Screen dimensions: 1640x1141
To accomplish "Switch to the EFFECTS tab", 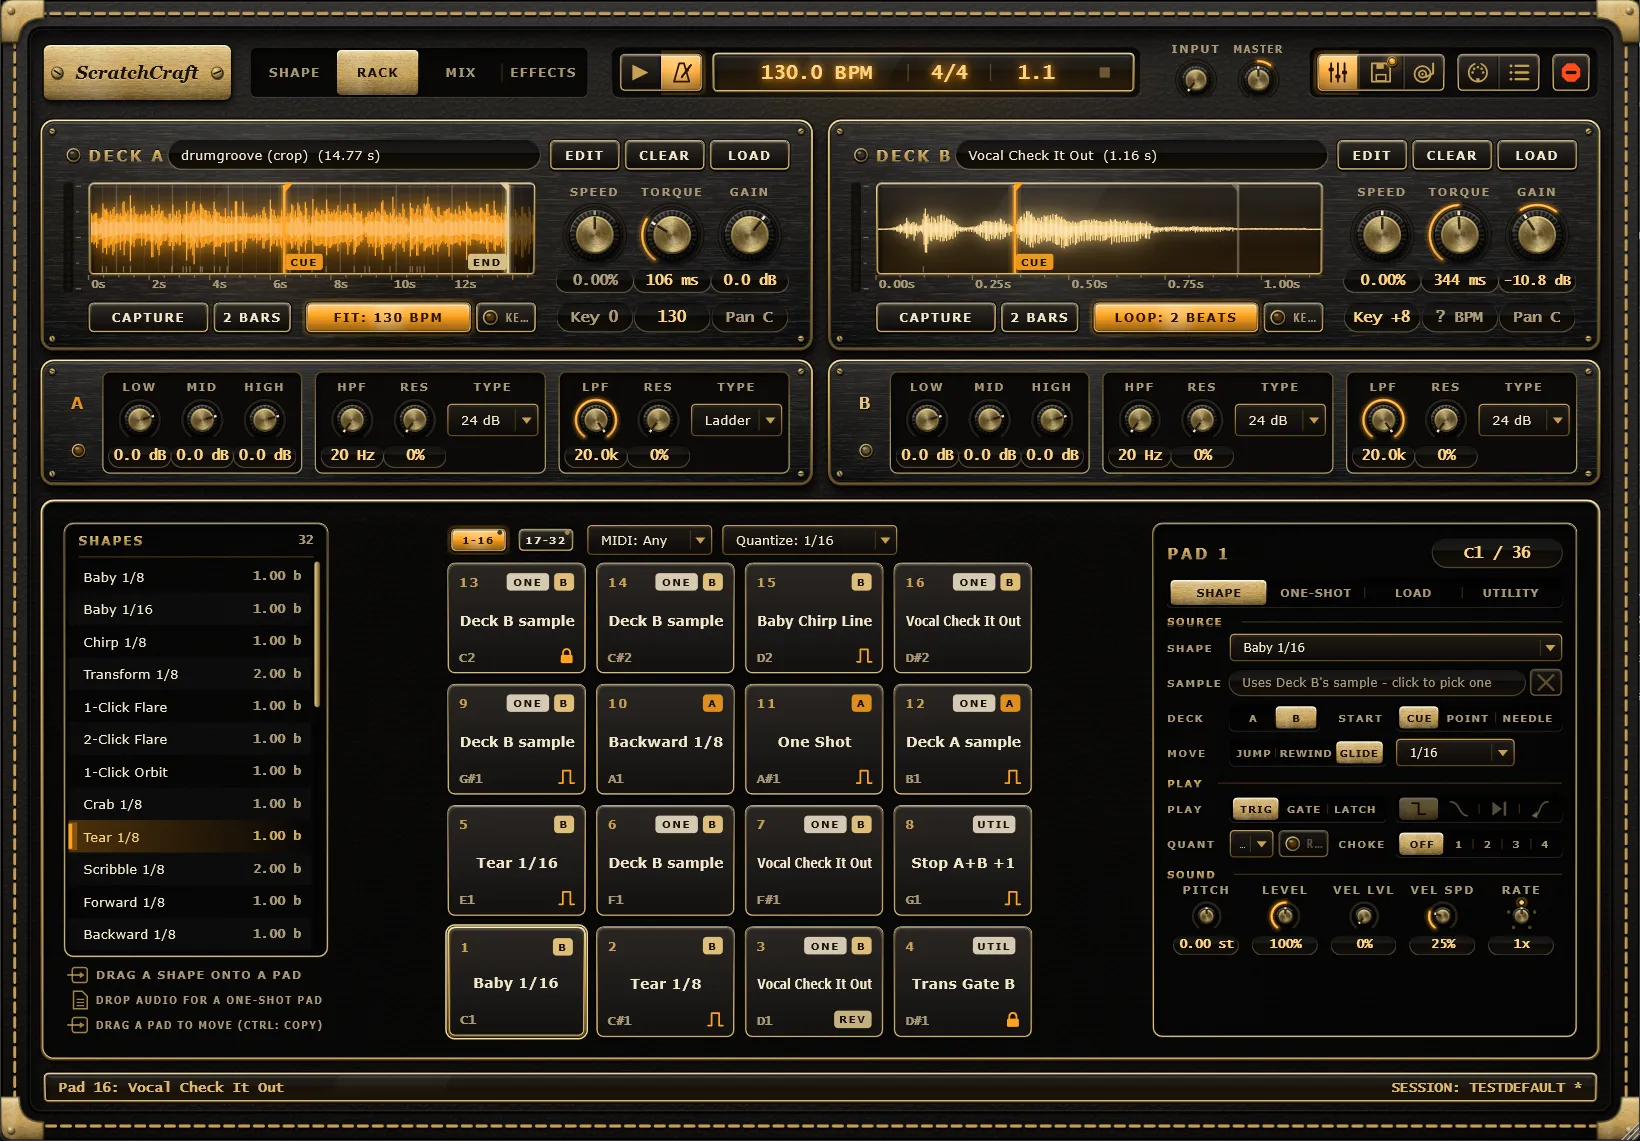I will tap(543, 72).
